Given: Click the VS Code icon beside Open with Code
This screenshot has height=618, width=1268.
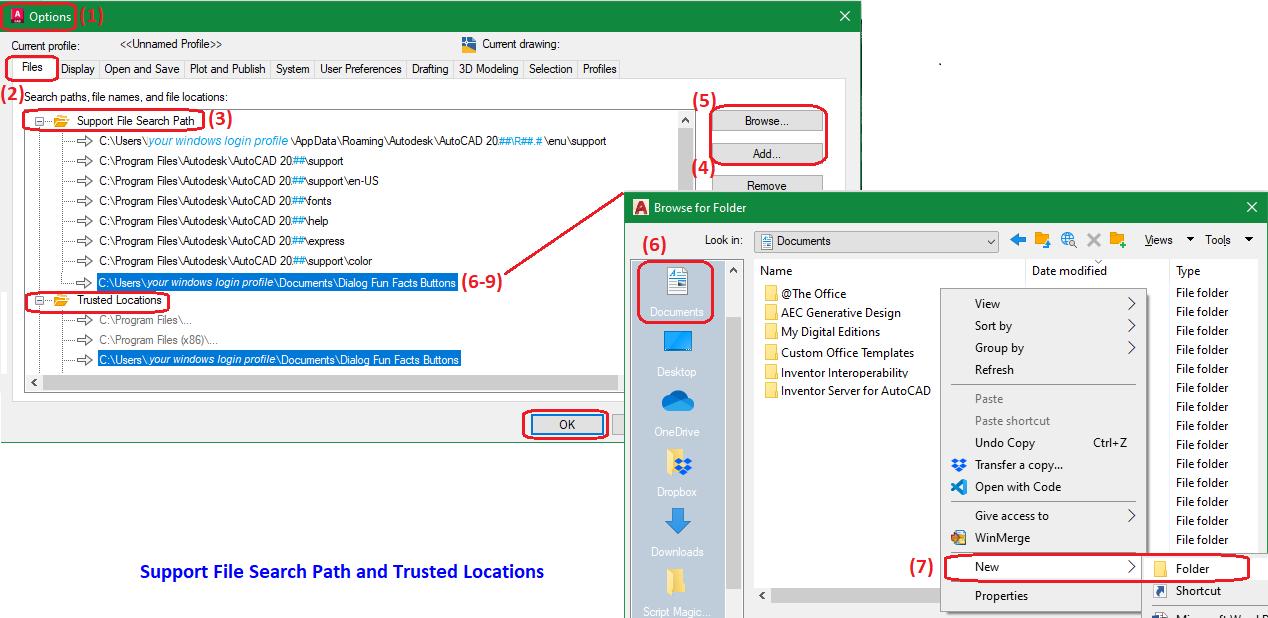Looking at the screenshot, I should pyautogui.click(x=959, y=487).
